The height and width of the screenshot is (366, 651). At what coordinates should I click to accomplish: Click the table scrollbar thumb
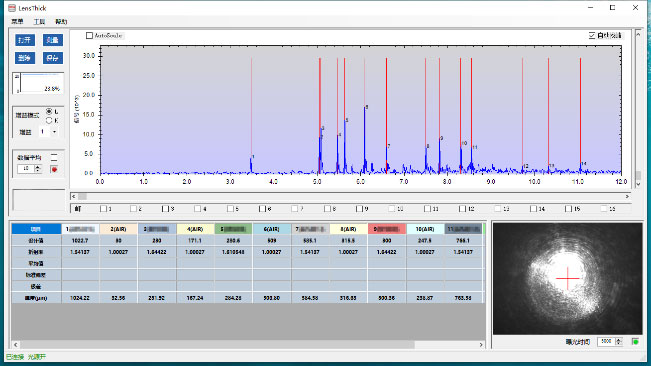[218, 345]
